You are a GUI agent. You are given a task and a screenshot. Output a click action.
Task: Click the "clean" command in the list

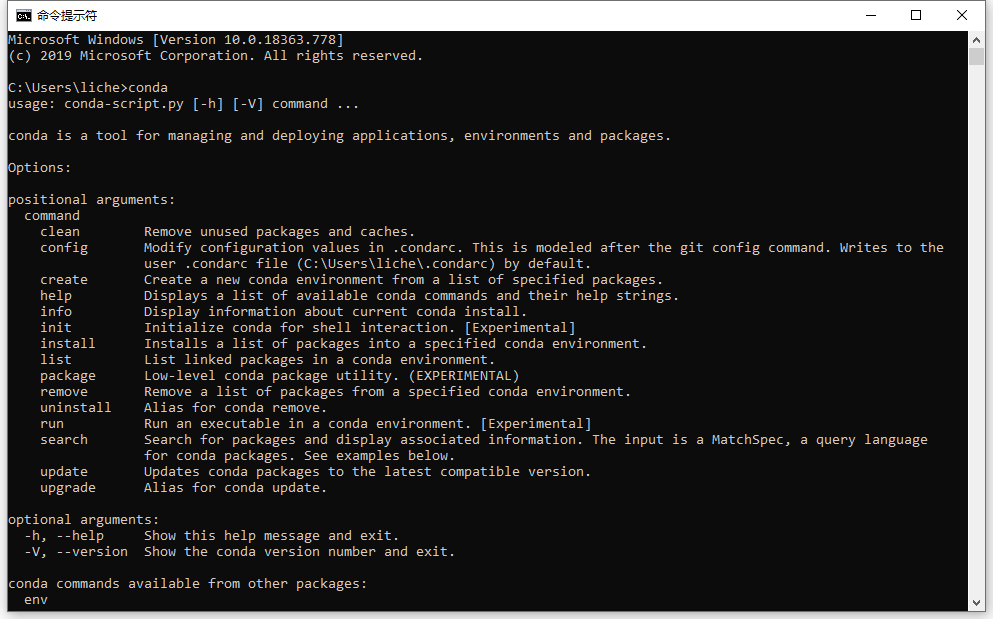[x=60, y=232]
